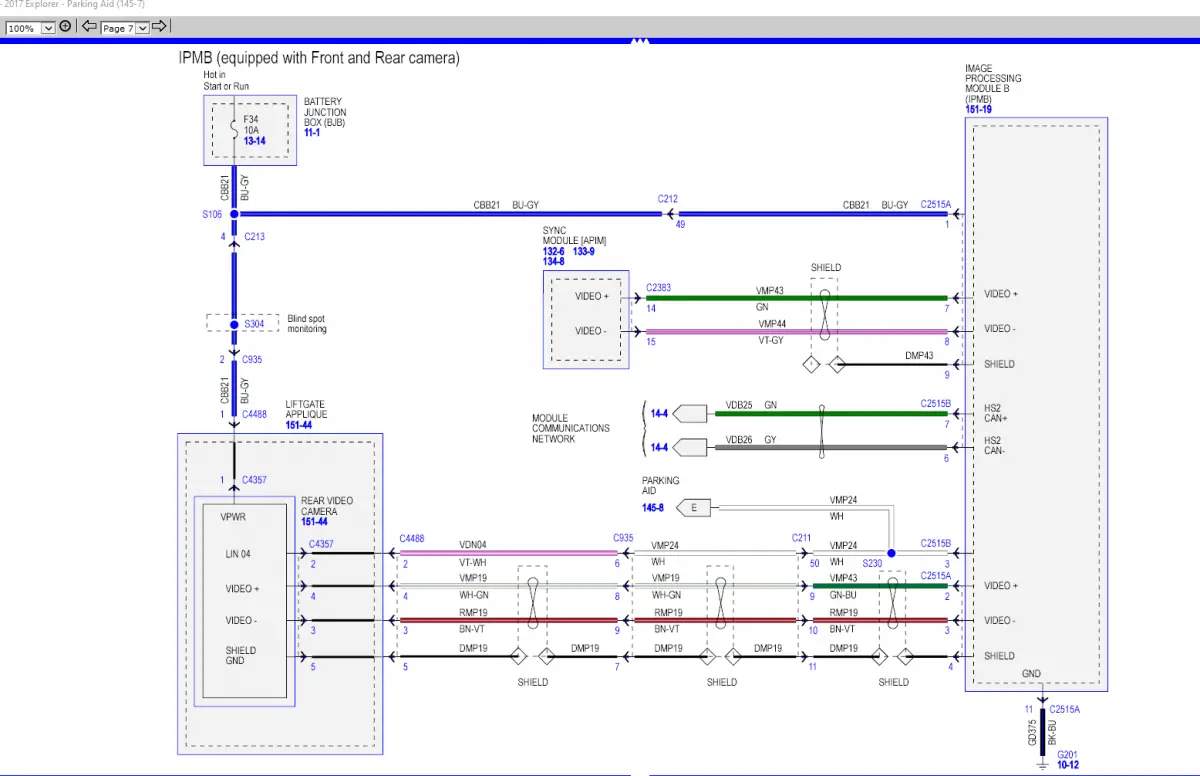Image resolution: width=1200 pixels, height=776 pixels.
Task: Go to next page with right arrow
Action: [x=159, y=27]
